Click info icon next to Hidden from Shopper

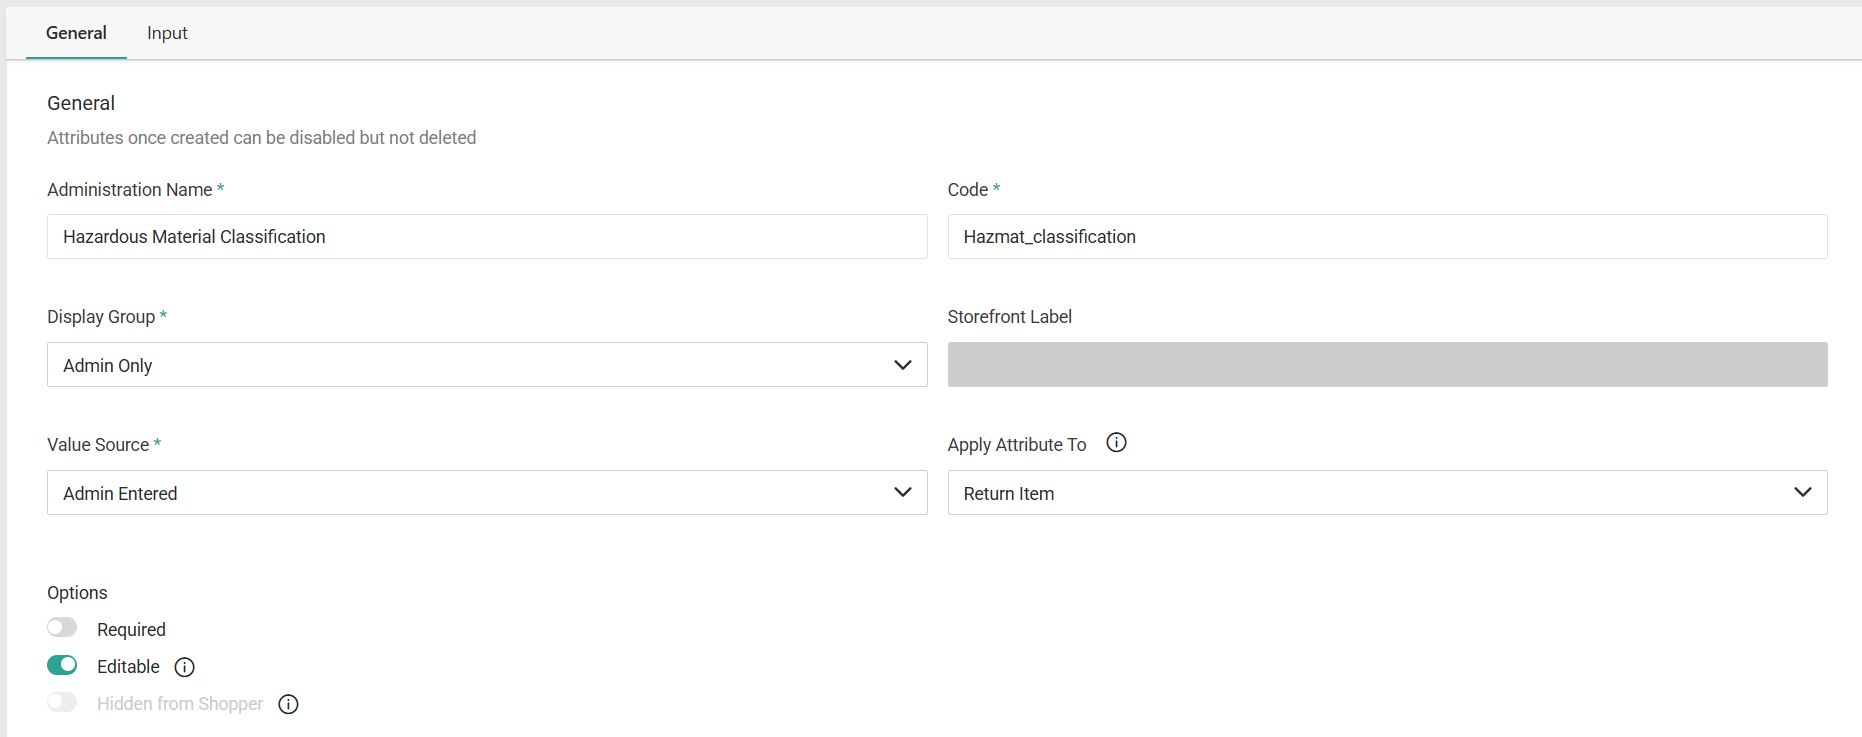[x=289, y=704]
